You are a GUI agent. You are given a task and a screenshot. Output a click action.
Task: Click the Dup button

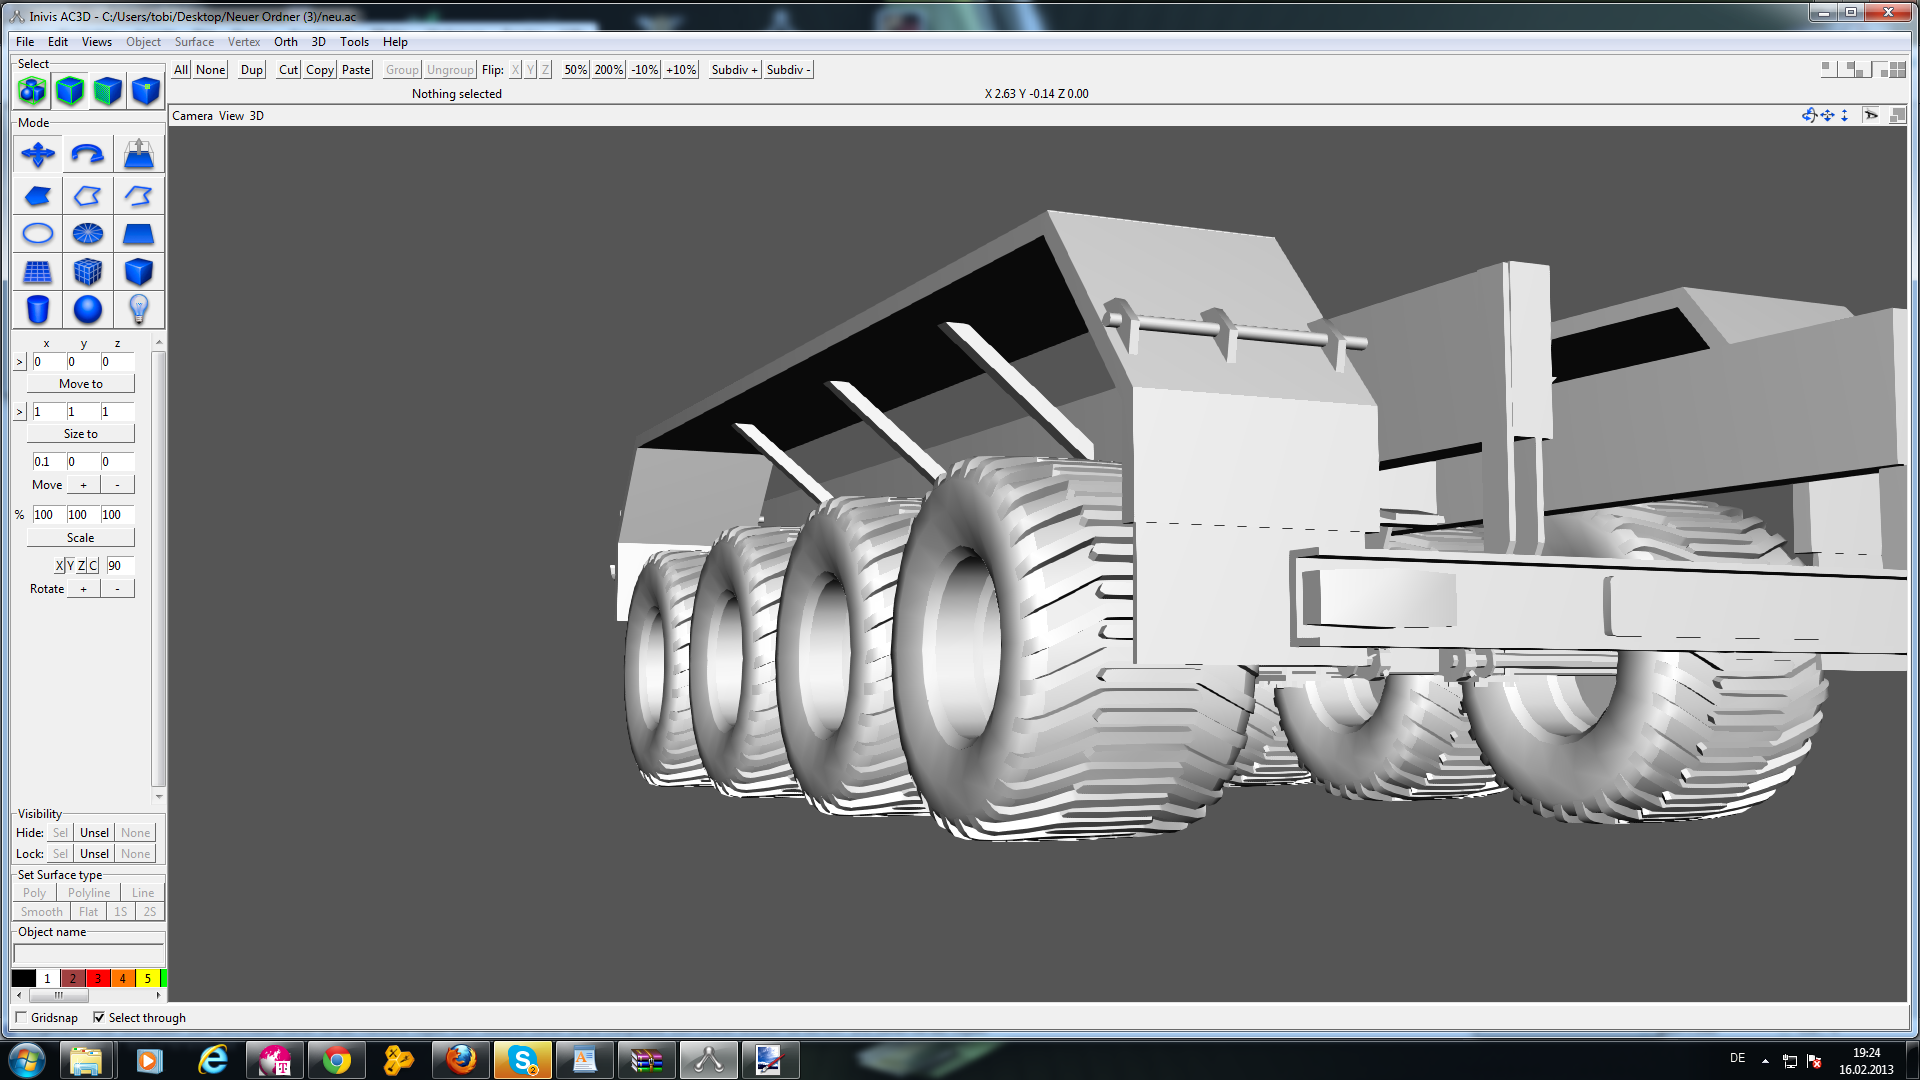[x=252, y=70]
